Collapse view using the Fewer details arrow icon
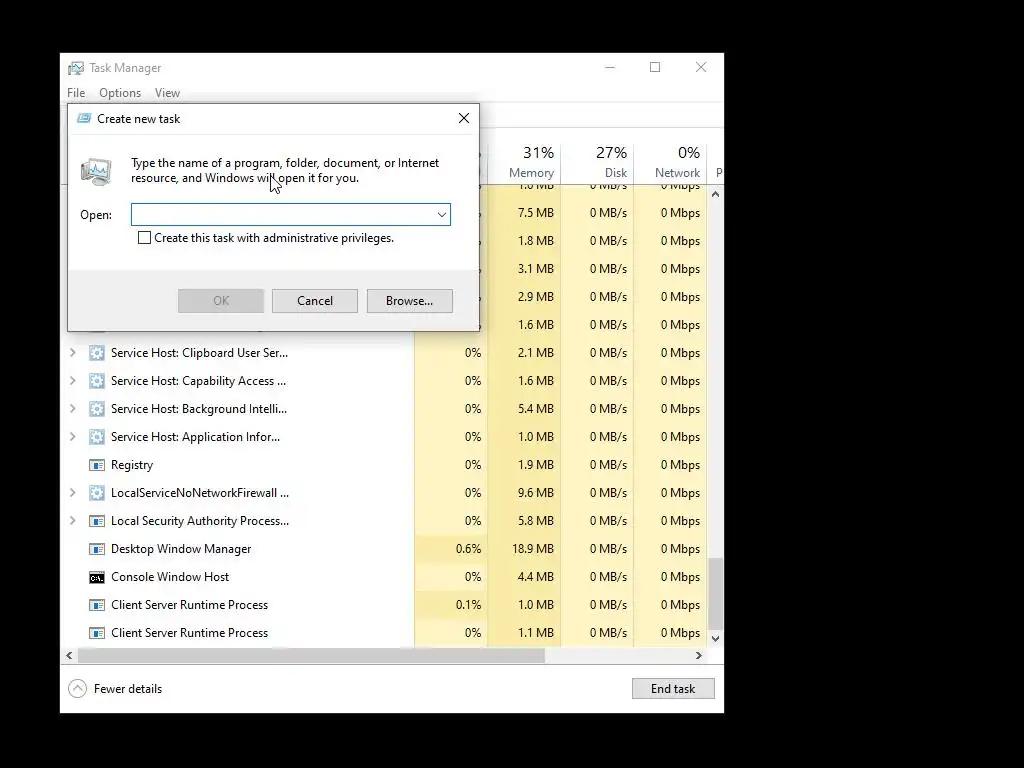The width and height of the screenshot is (1024, 768). [77, 688]
